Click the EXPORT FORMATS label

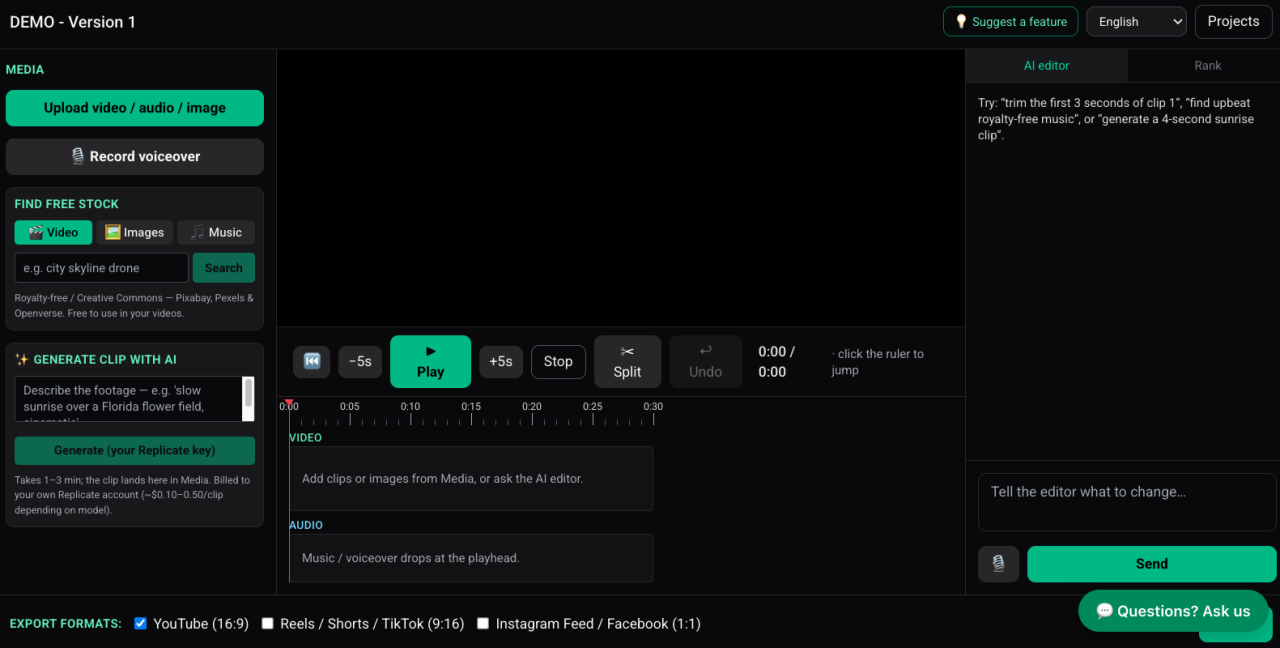pos(66,624)
